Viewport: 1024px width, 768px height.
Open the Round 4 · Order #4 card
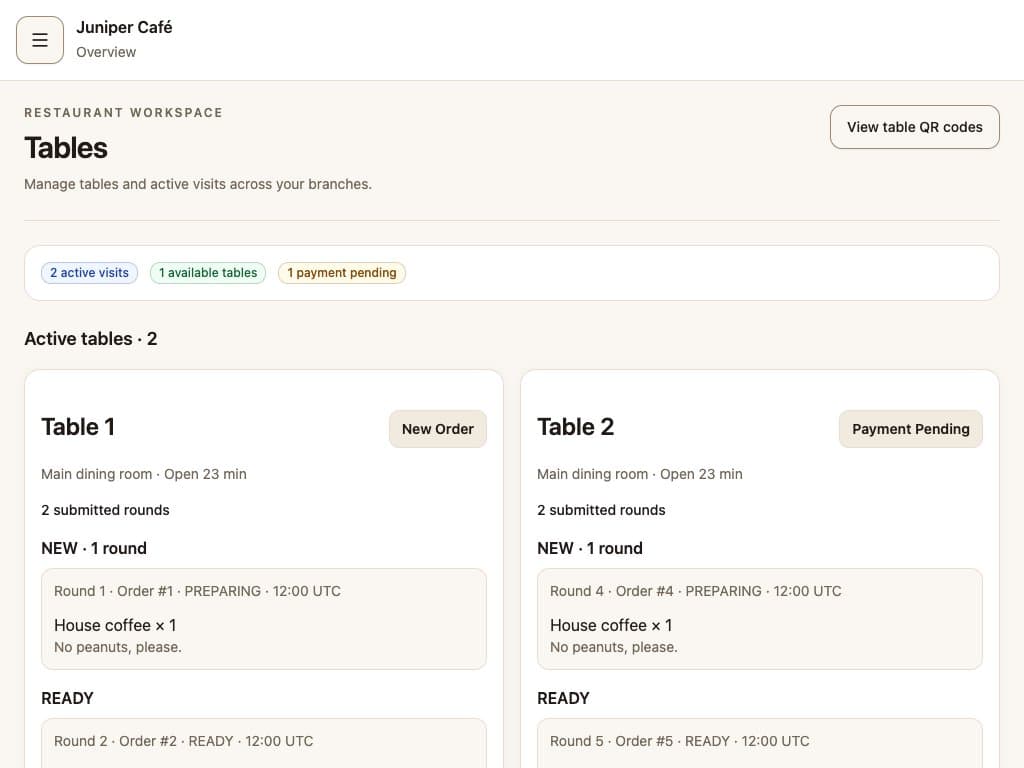(760, 618)
